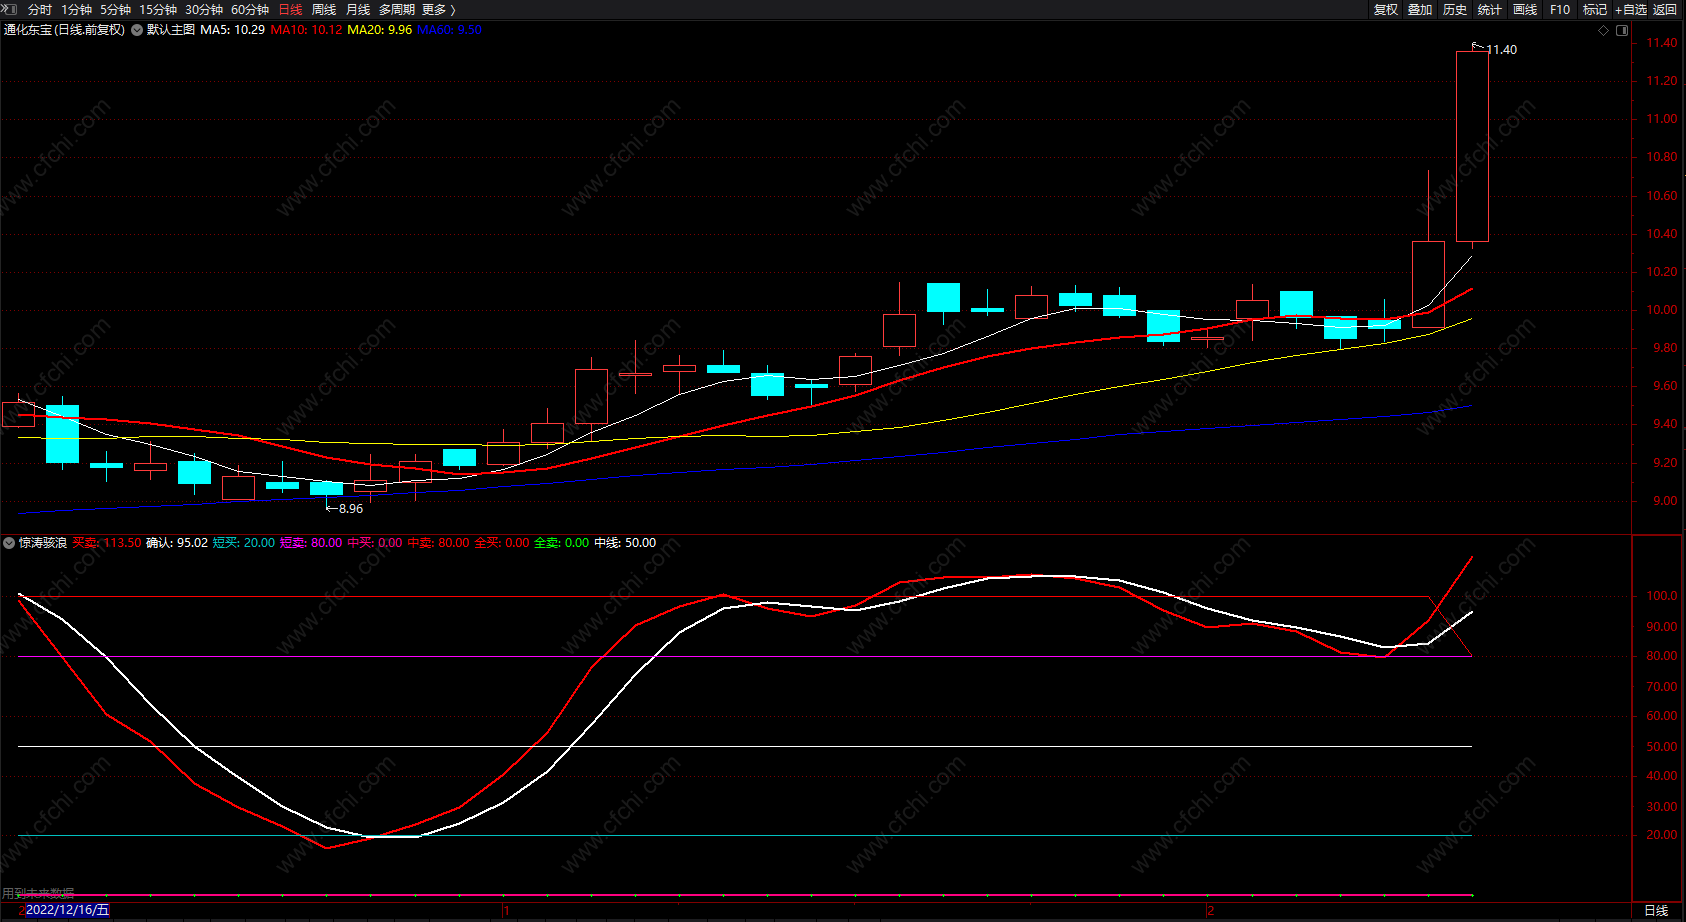This screenshot has height=922, width=1686.
Task: Open the 默认主图 main chart indicator dropdown
Action: pos(137,30)
